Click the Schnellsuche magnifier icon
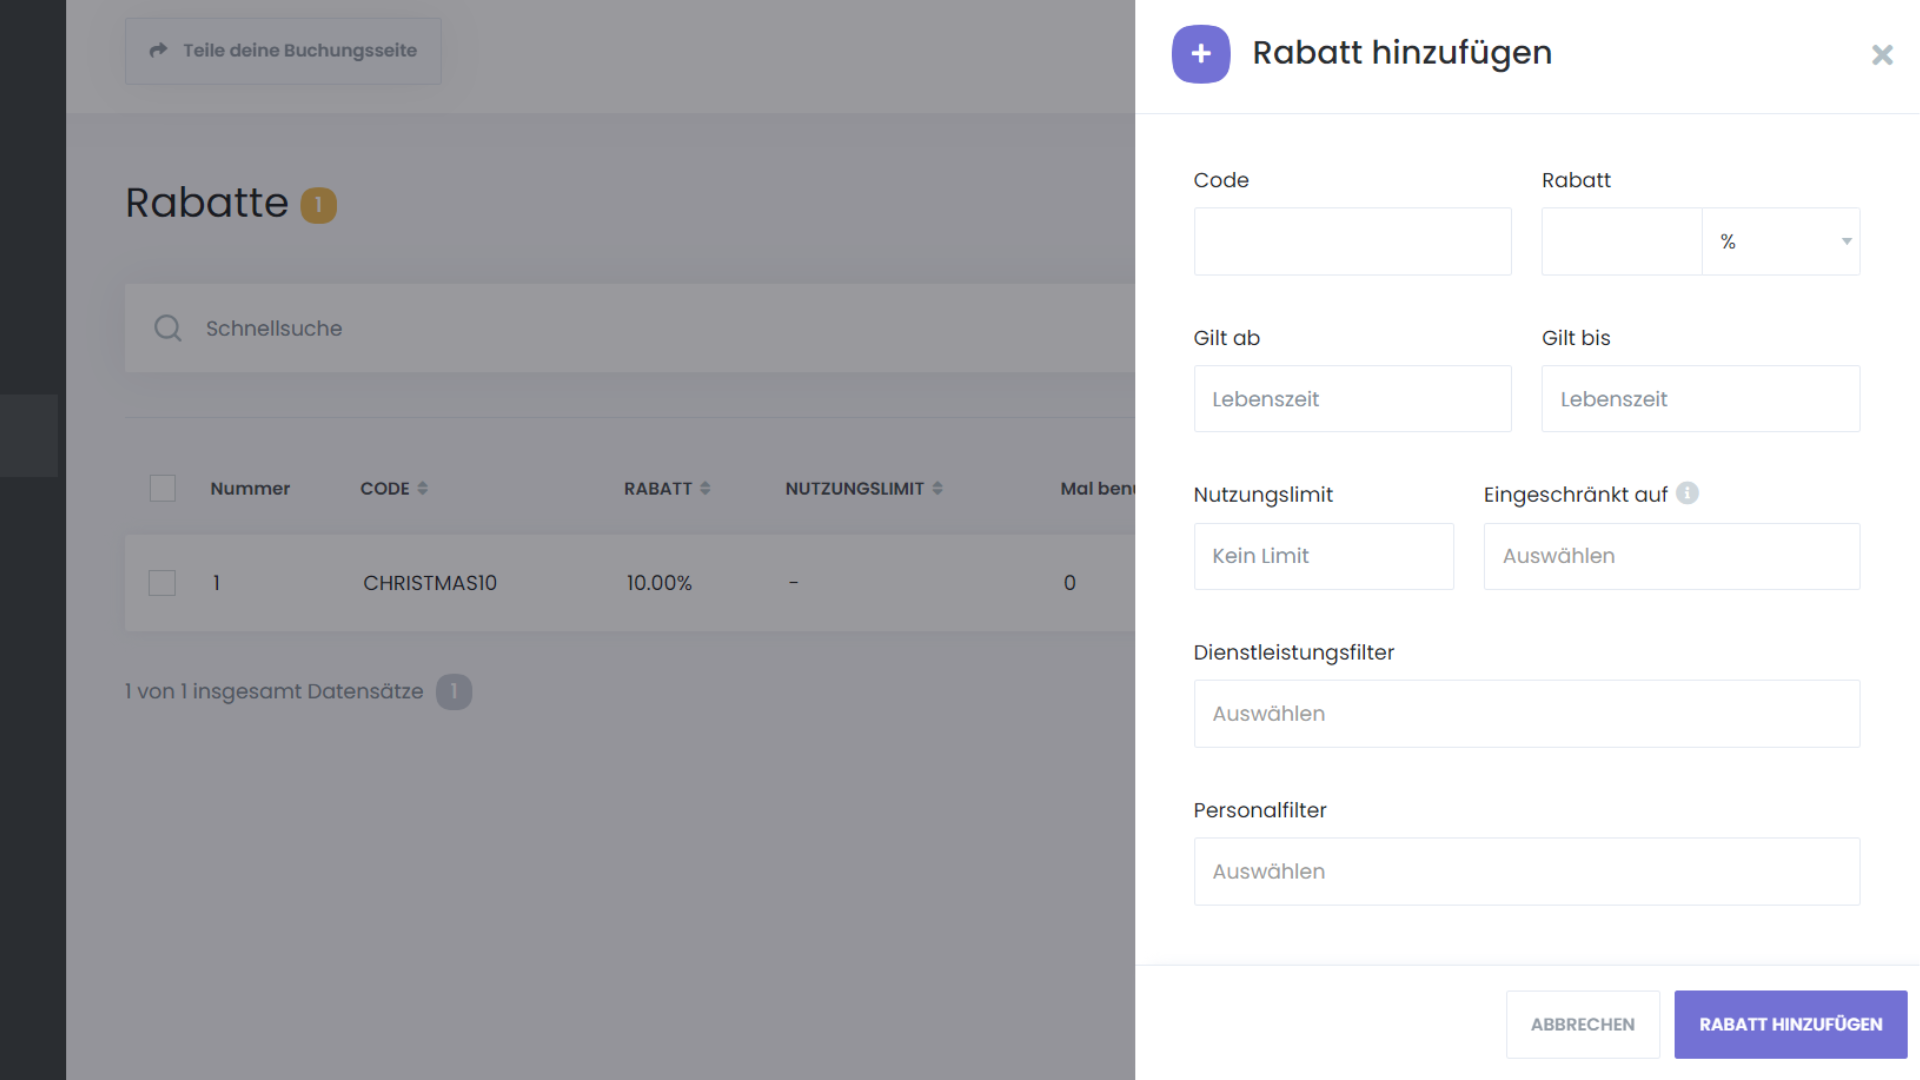 [168, 328]
